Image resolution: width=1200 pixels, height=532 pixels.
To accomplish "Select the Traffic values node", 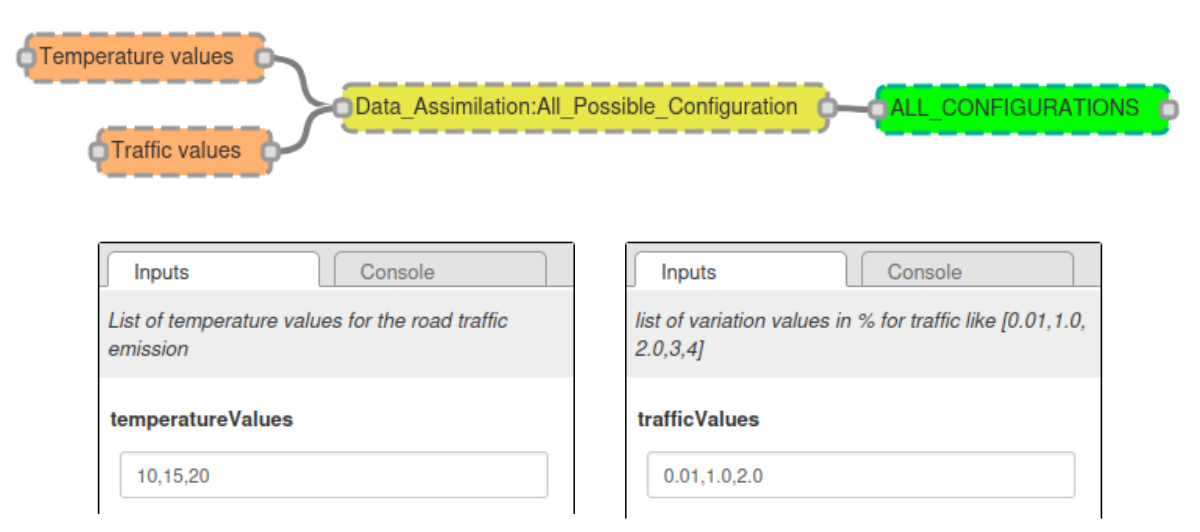I will (183, 151).
